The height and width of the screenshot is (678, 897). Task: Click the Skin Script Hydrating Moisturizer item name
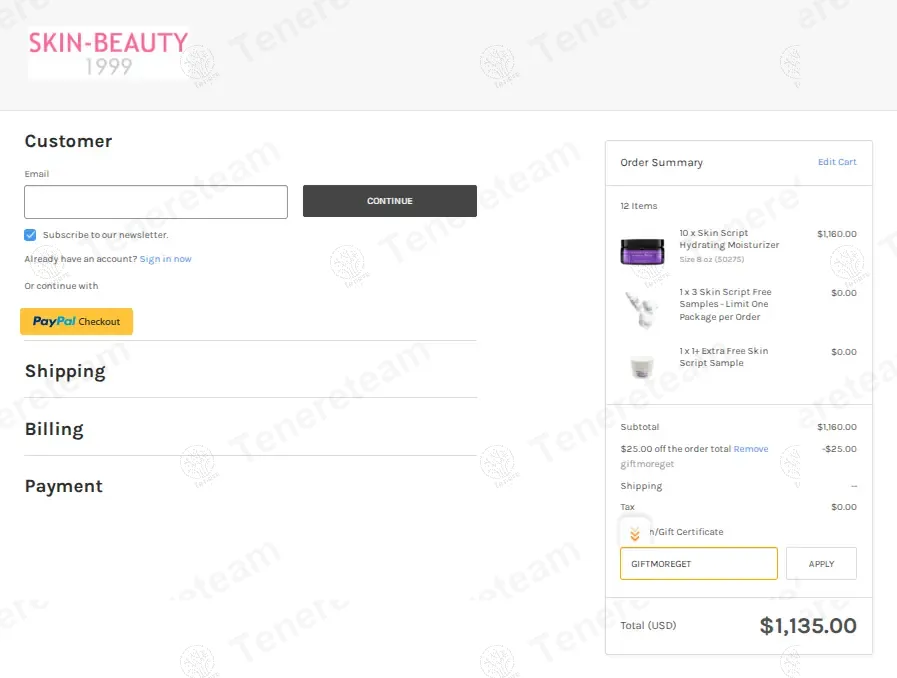coord(729,239)
